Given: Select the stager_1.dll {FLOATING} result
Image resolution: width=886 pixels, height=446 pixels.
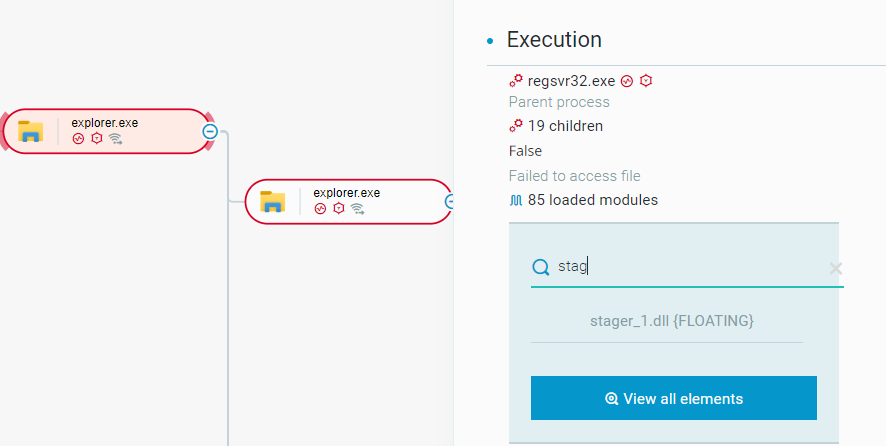Looking at the screenshot, I should pyautogui.click(x=672, y=321).
